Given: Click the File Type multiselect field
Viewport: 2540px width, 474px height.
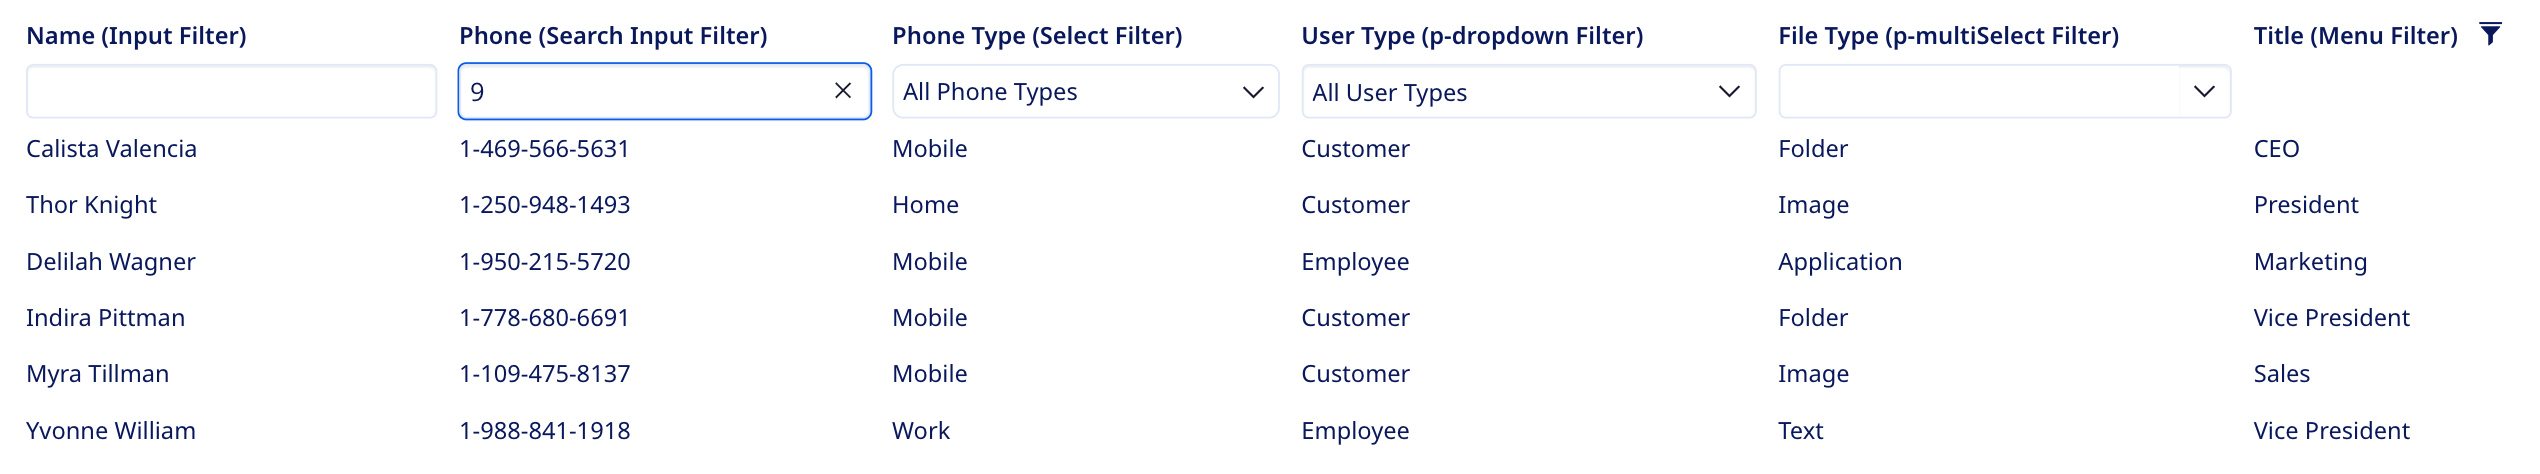Looking at the screenshot, I should point(1978,92).
